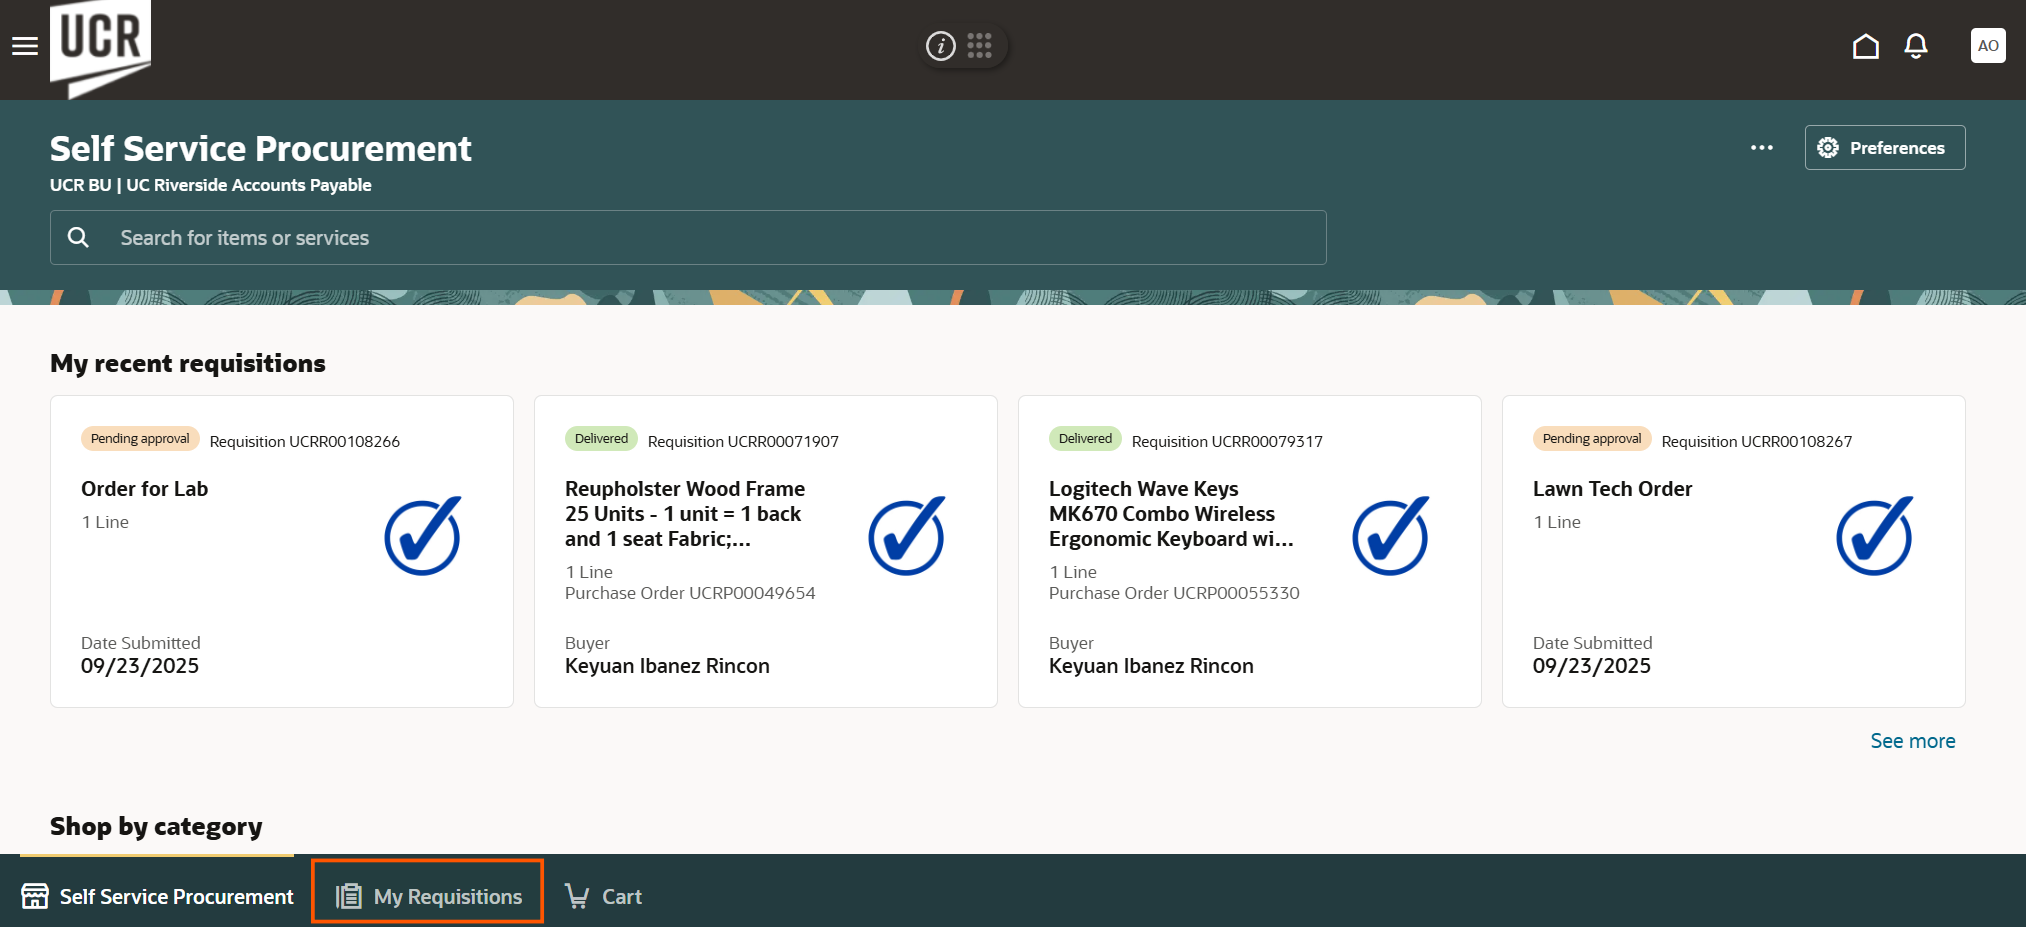2026x927 pixels.
Task: Click the Preferences button
Action: tap(1884, 148)
